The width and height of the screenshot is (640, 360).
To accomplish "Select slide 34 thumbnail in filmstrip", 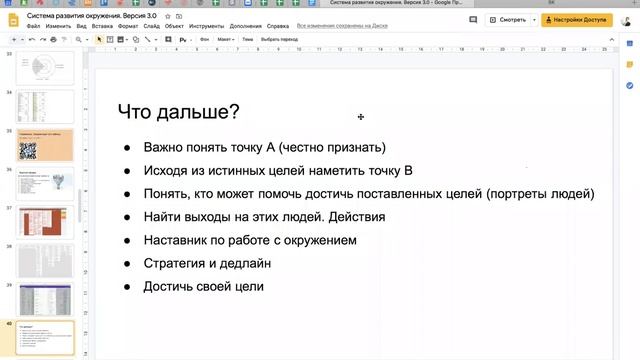I will (45, 107).
